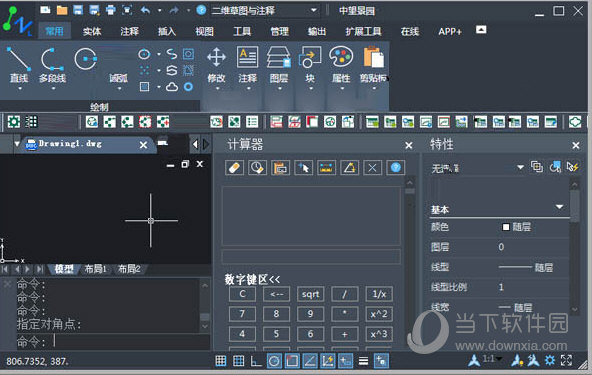The width and height of the screenshot is (592, 375).
Task: Click the calculator expression input field
Action: [311, 256]
